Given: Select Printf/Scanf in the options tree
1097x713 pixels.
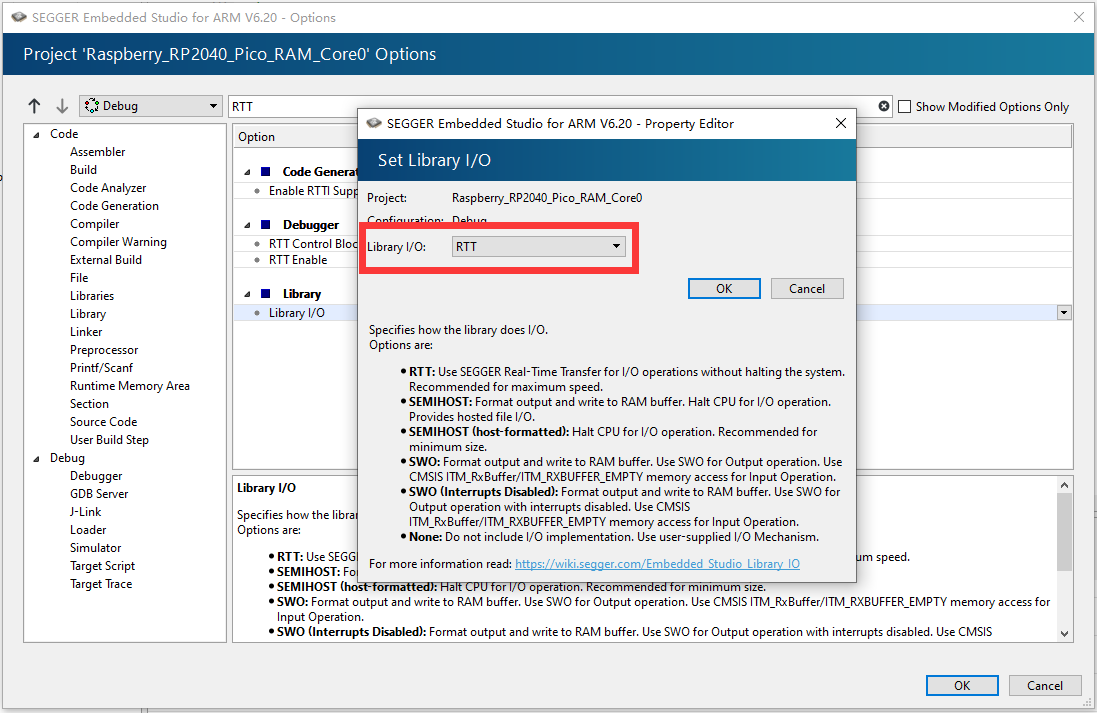Looking at the screenshot, I should point(101,368).
